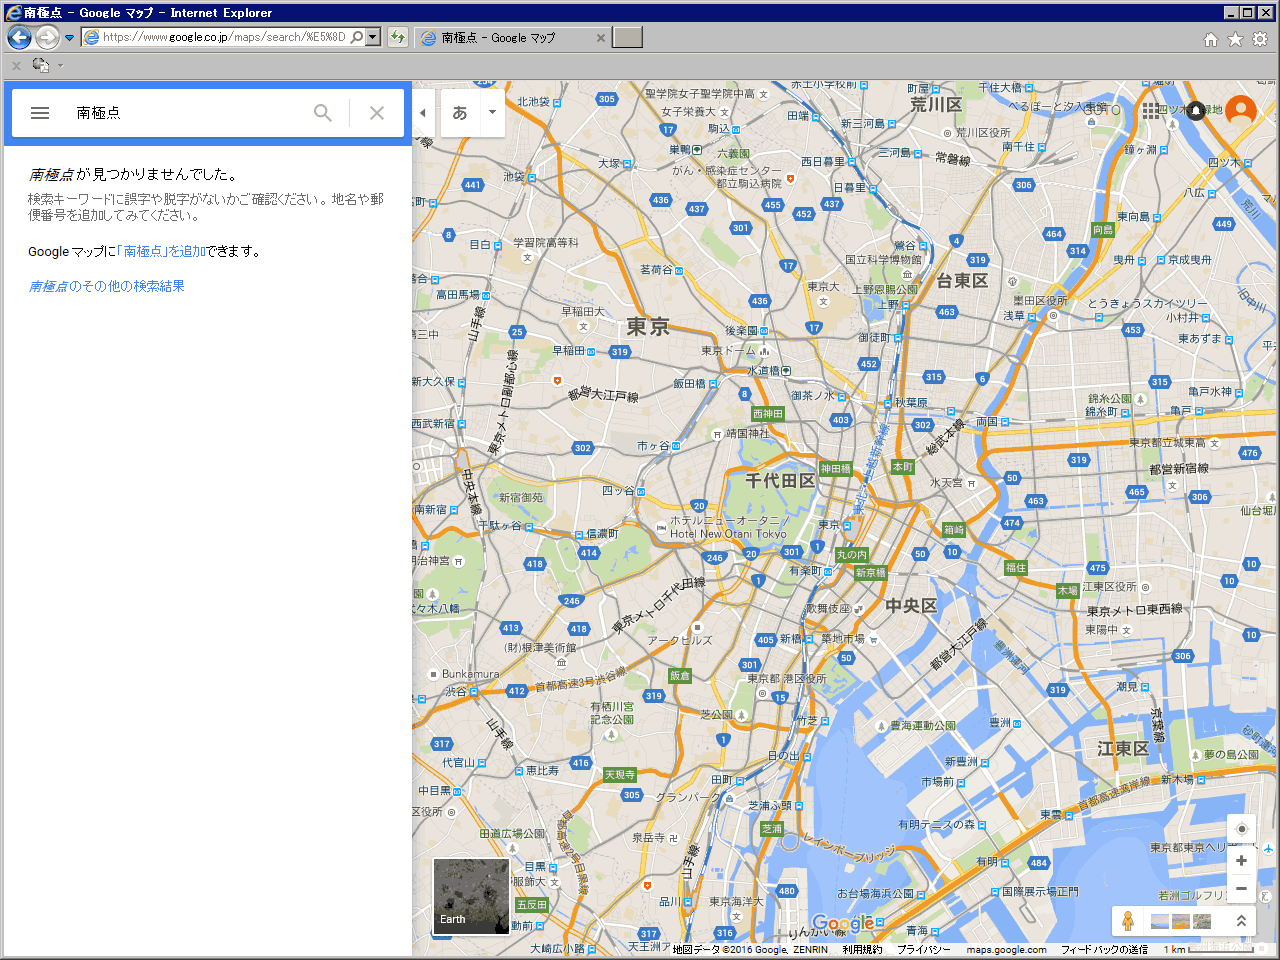Refresh the page with the green arrows

(x=398, y=37)
